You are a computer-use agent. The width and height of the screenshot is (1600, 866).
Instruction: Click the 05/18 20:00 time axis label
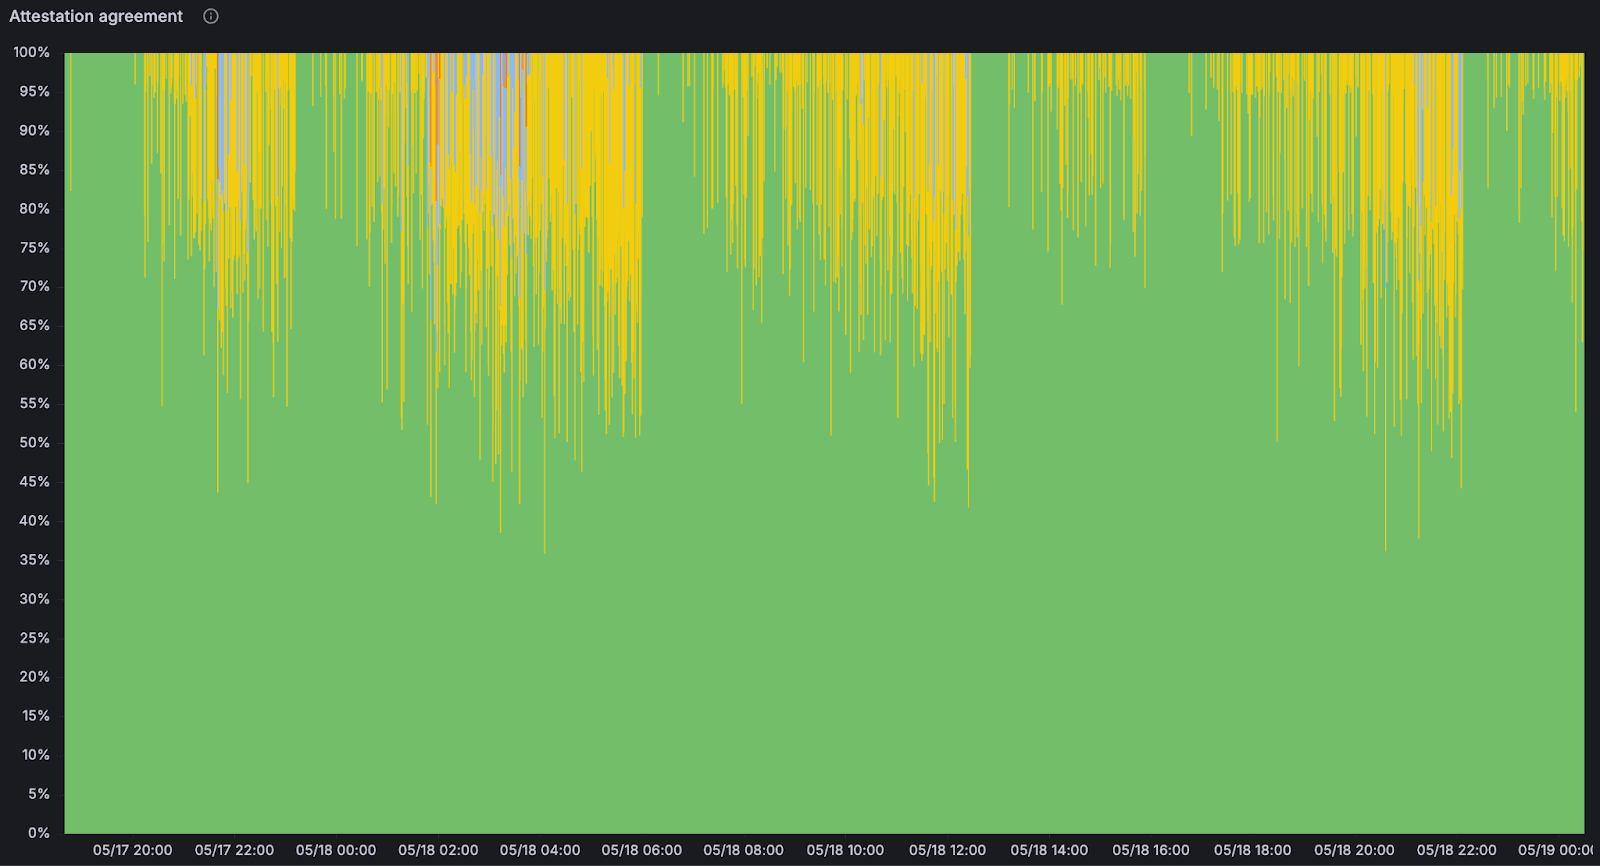tap(1354, 850)
